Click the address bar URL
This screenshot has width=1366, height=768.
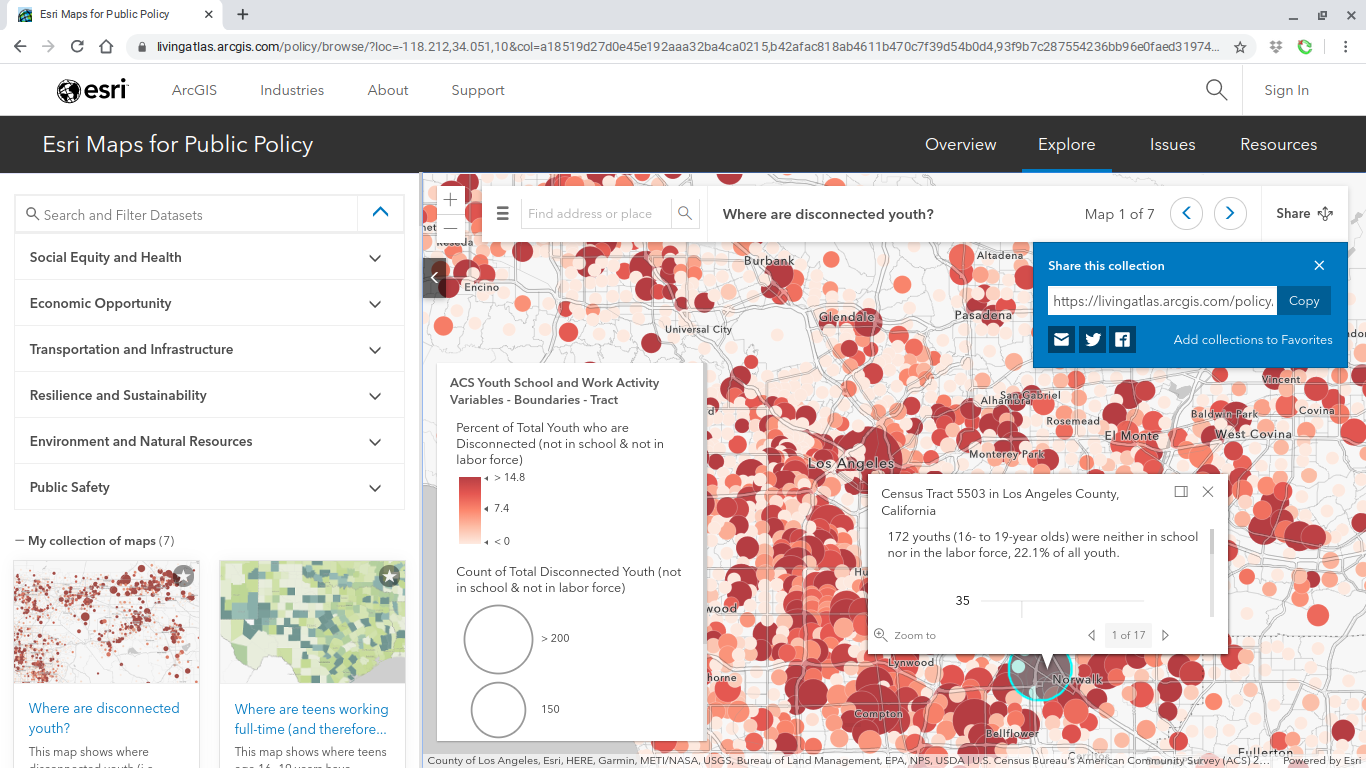tap(688, 47)
